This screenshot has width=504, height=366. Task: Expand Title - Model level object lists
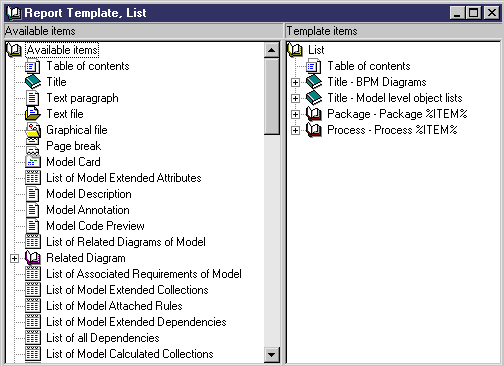[295, 98]
